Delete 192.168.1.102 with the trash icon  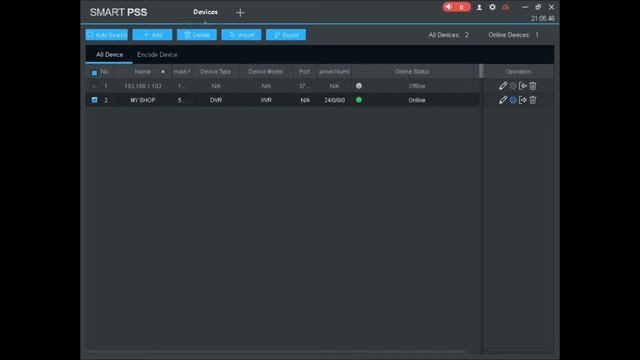tap(533, 86)
